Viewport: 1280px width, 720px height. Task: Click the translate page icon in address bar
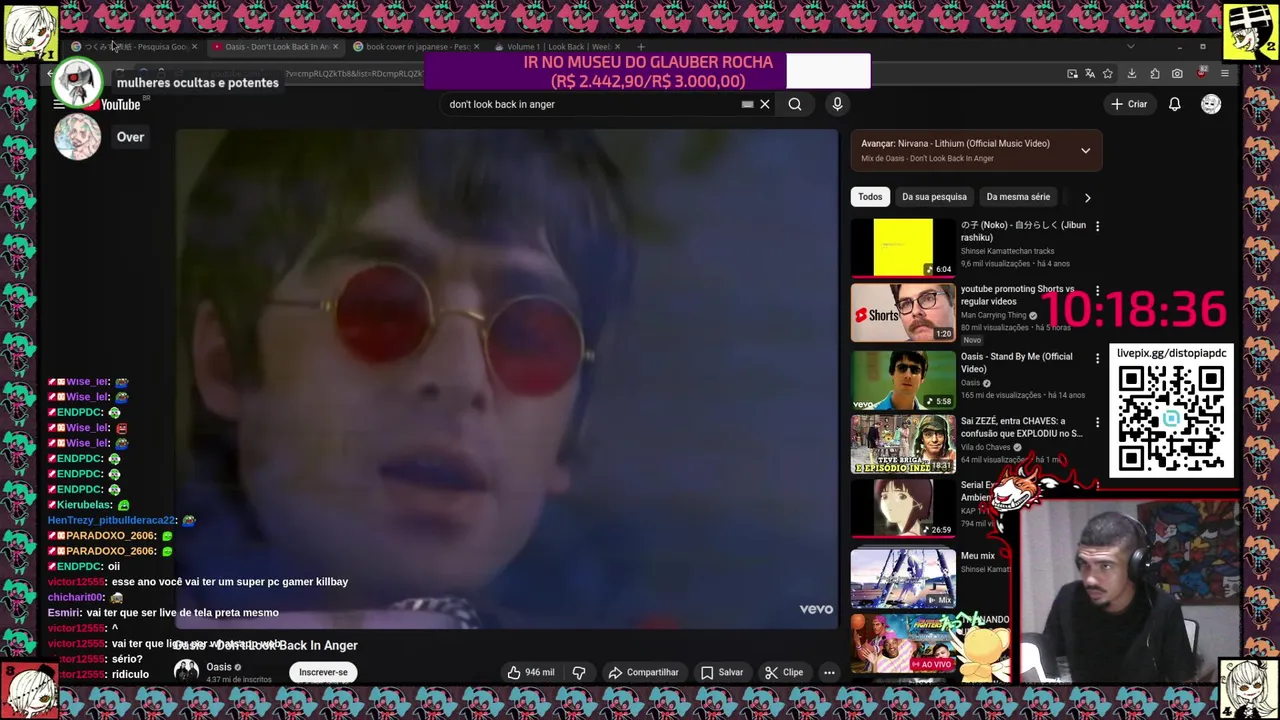point(1090,74)
